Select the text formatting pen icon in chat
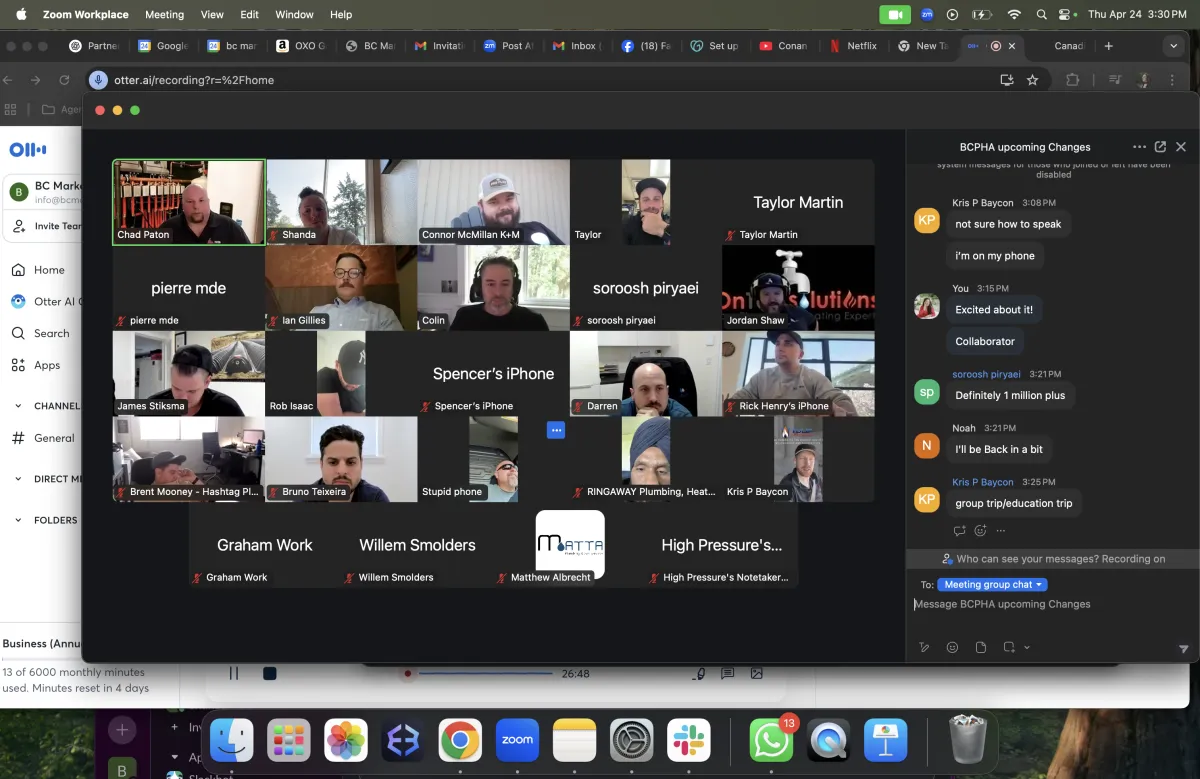This screenshot has width=1200, height=779. point(923,647)
